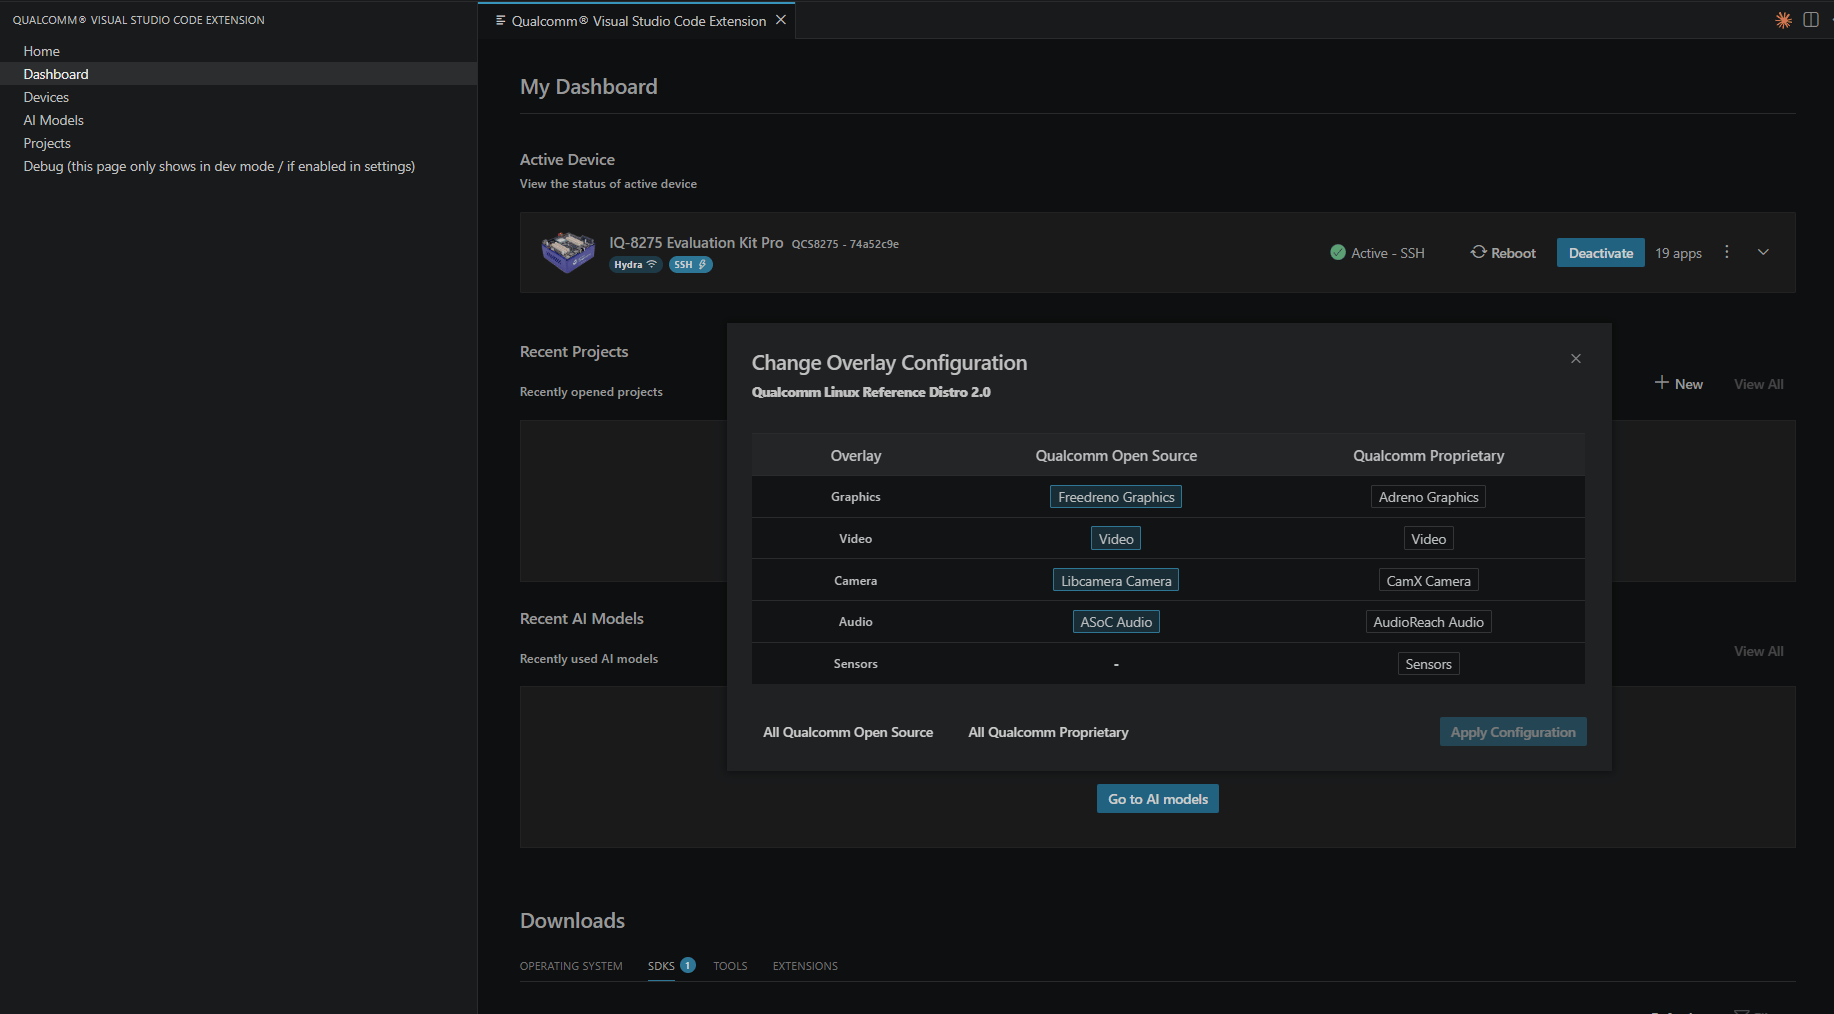Close the Change Overlay Configuration dialog
Image resolution: width=1834 pixels, height=1014 pixels.
[1576, 359]
